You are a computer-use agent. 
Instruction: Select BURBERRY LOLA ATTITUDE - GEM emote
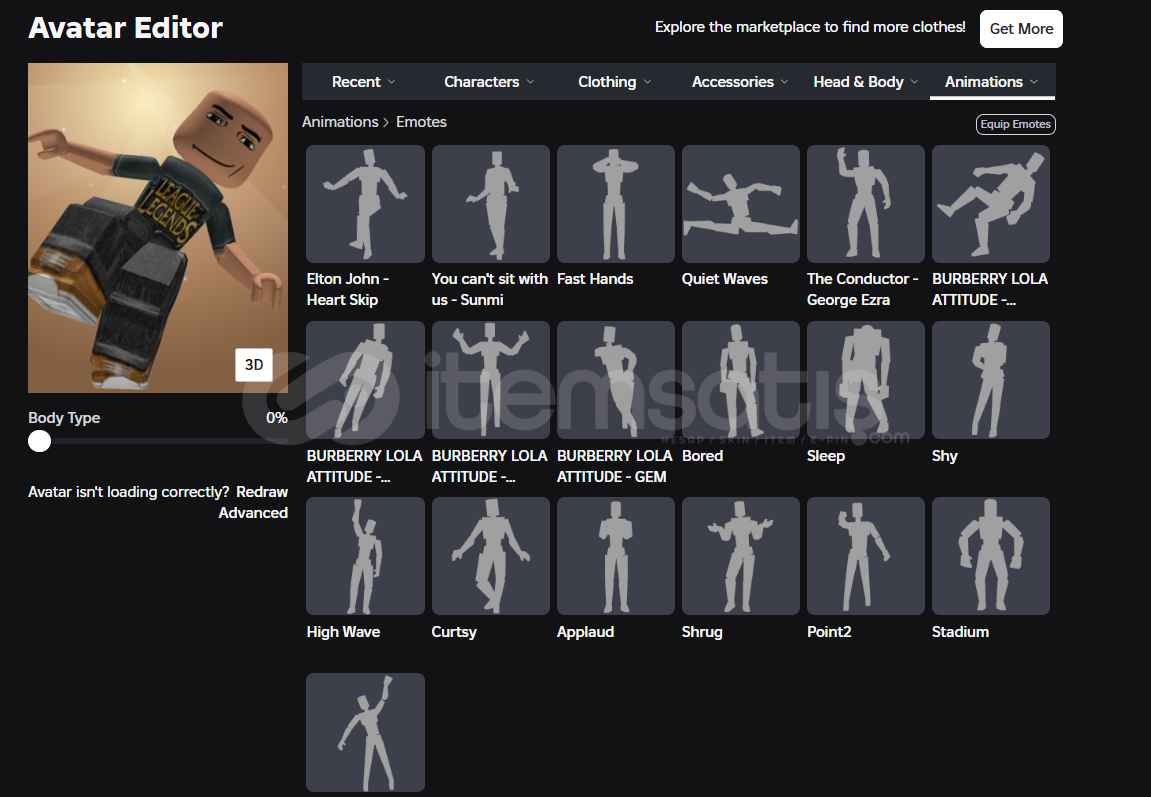(616, 380)
